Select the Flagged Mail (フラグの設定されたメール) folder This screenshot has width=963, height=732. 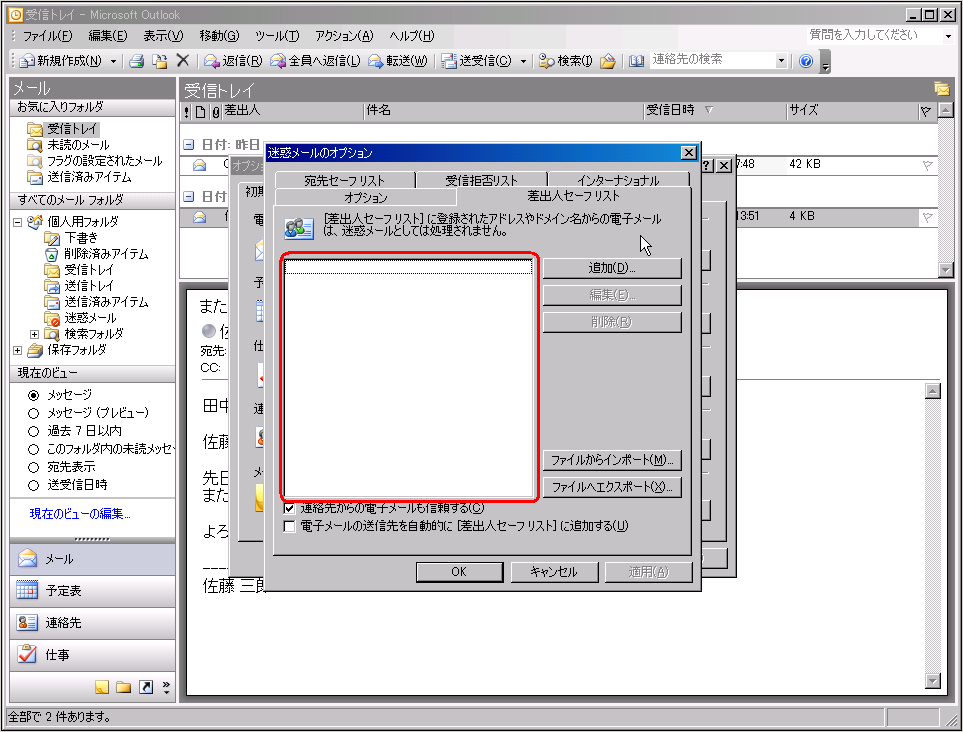pyautogui.click(x=104, y=161)
